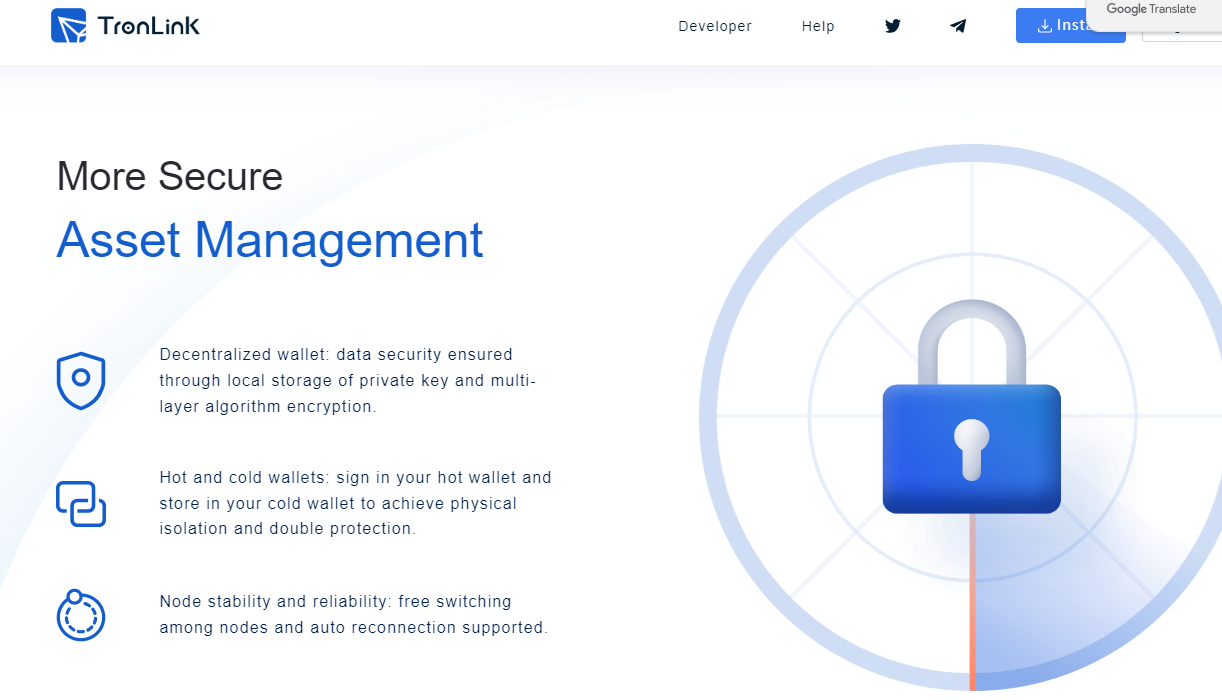Click the Asset Management heading
Viewport: 1222px width, 700px height.
tap(270, 240)
